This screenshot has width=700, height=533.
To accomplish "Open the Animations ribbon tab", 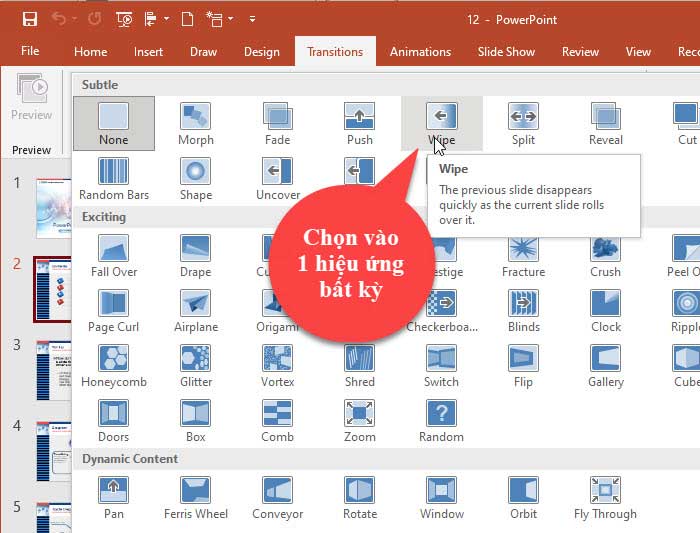I will pyautogui.click(x=420, y=52).
